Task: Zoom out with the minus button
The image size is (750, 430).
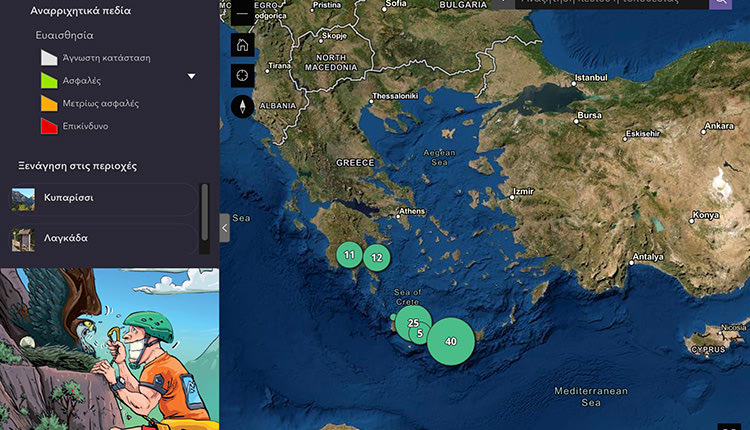Action: coord(243,13)
